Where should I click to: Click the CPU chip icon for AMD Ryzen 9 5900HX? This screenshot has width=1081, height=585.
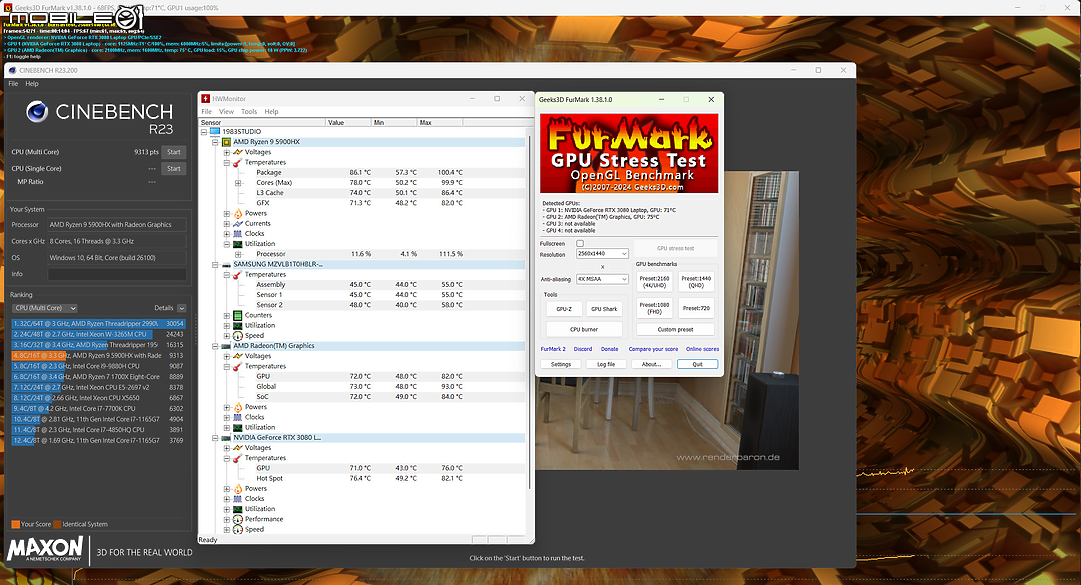pyautogui.click(x=226, y=142)
